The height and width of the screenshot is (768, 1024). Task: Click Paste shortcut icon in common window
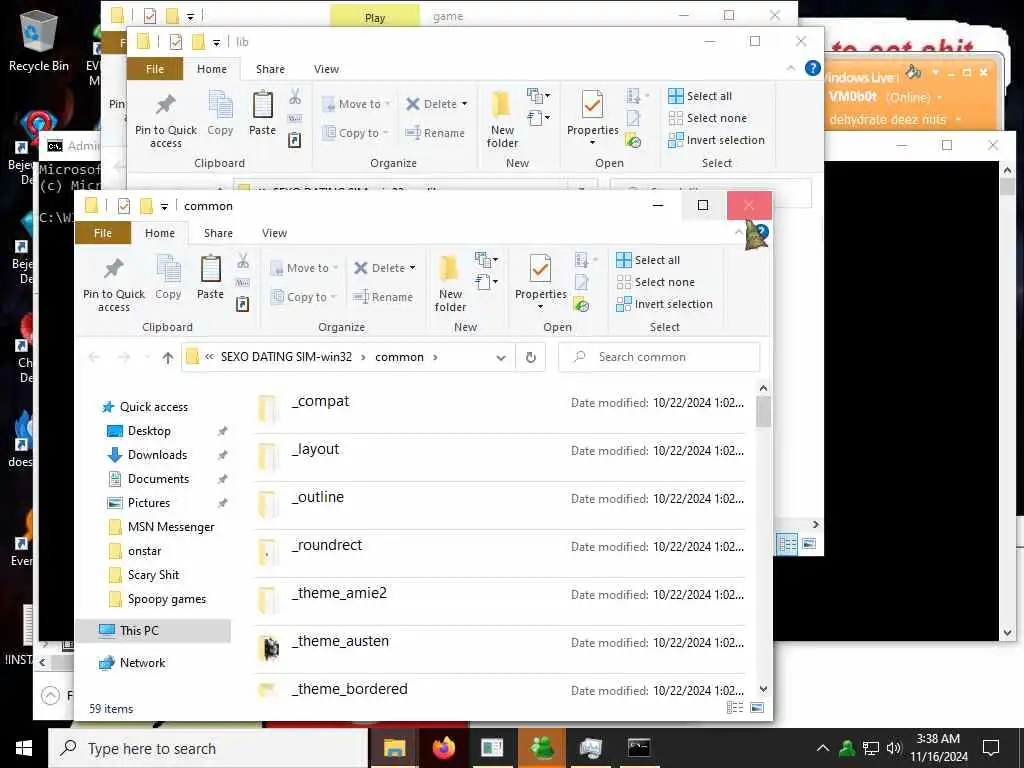242,304
